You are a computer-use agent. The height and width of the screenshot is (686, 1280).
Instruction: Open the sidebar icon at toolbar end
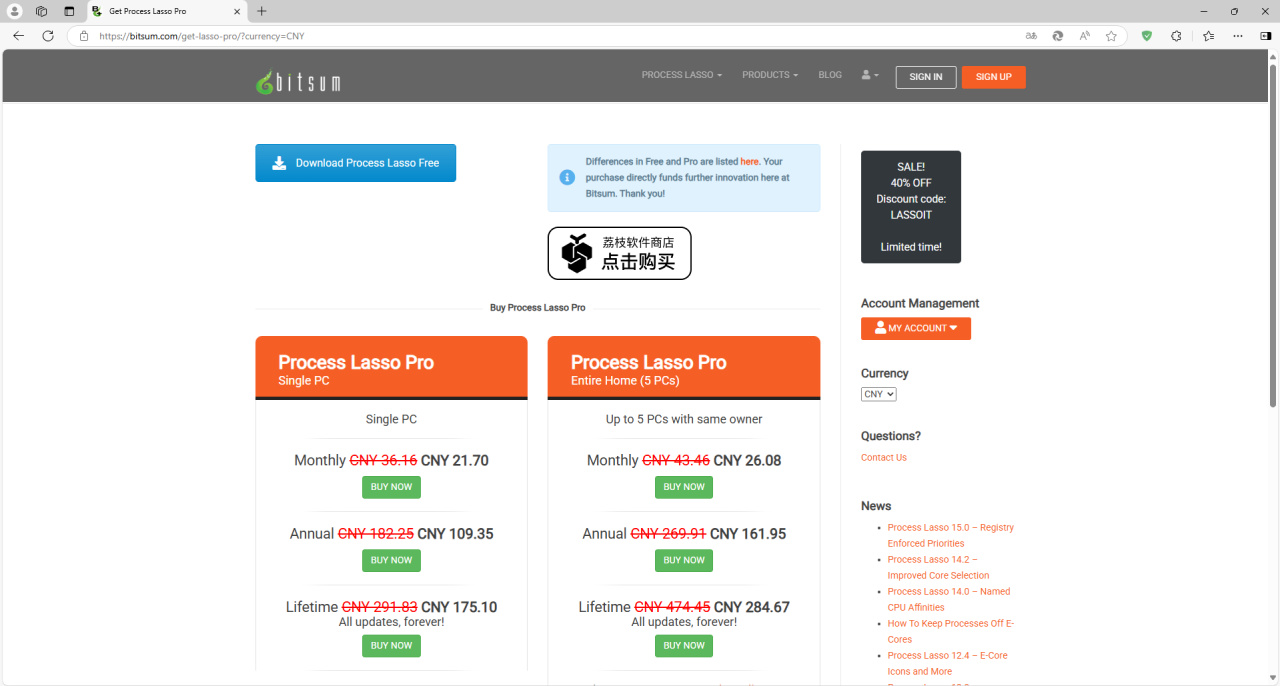pos(1266,36)
